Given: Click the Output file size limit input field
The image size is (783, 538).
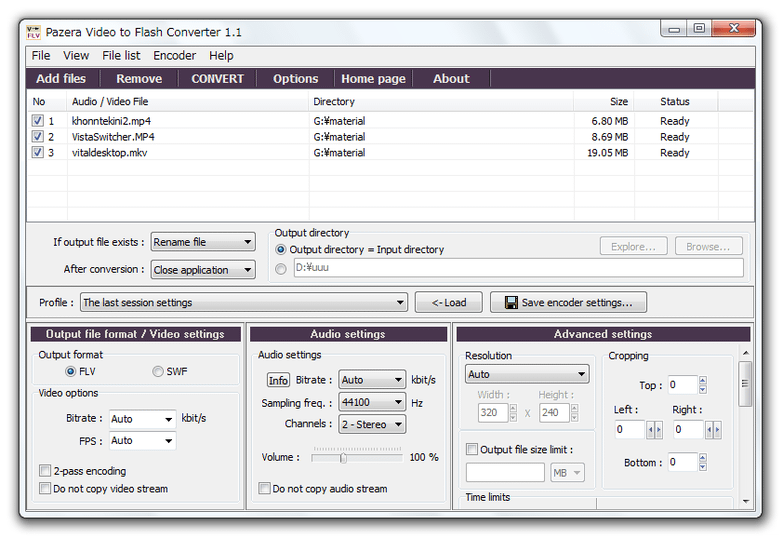Looking at the screenshot, I should [x=505, y=473].
